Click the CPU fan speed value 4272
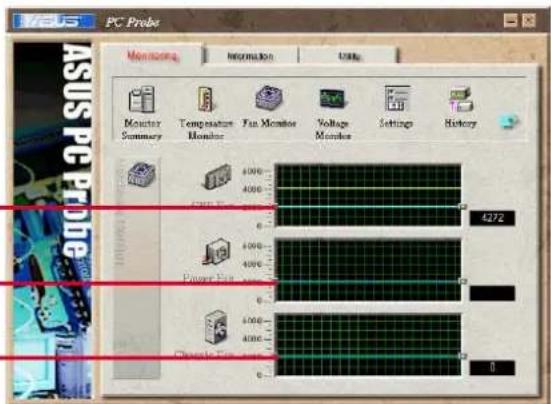The width and height of the screenshot is (551, 404). tap(492, 218)
